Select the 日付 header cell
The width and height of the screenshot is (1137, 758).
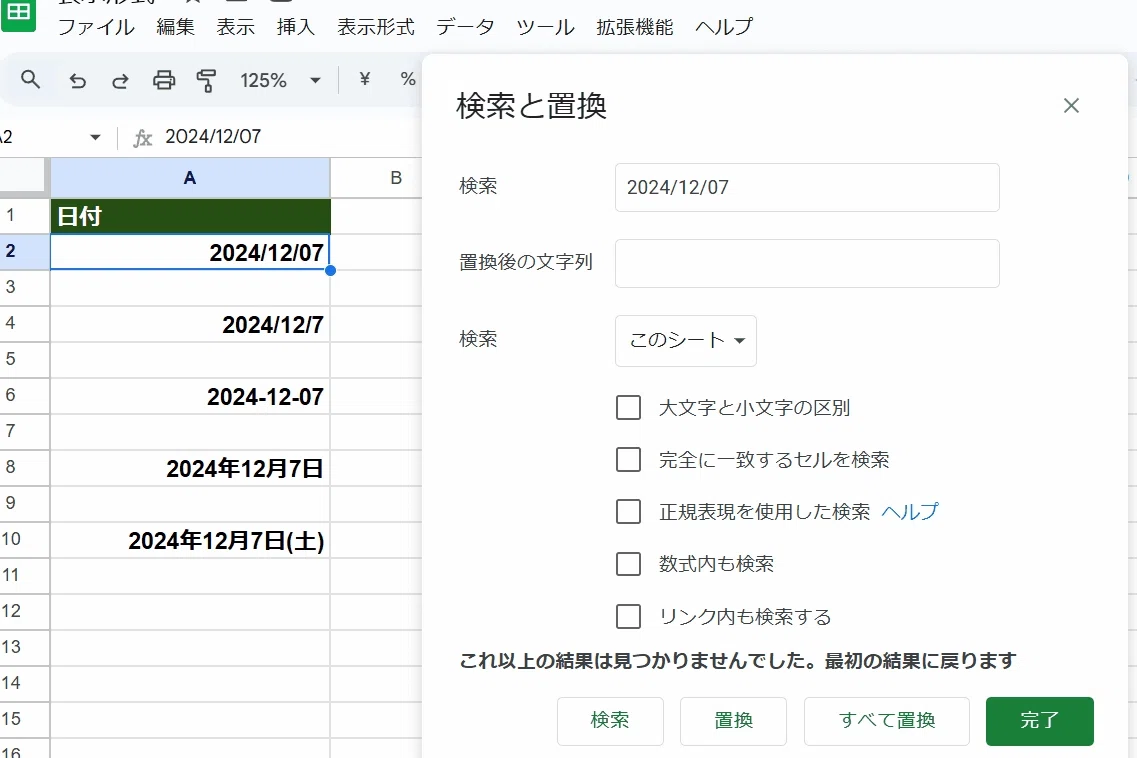click(x=190, y=215)
